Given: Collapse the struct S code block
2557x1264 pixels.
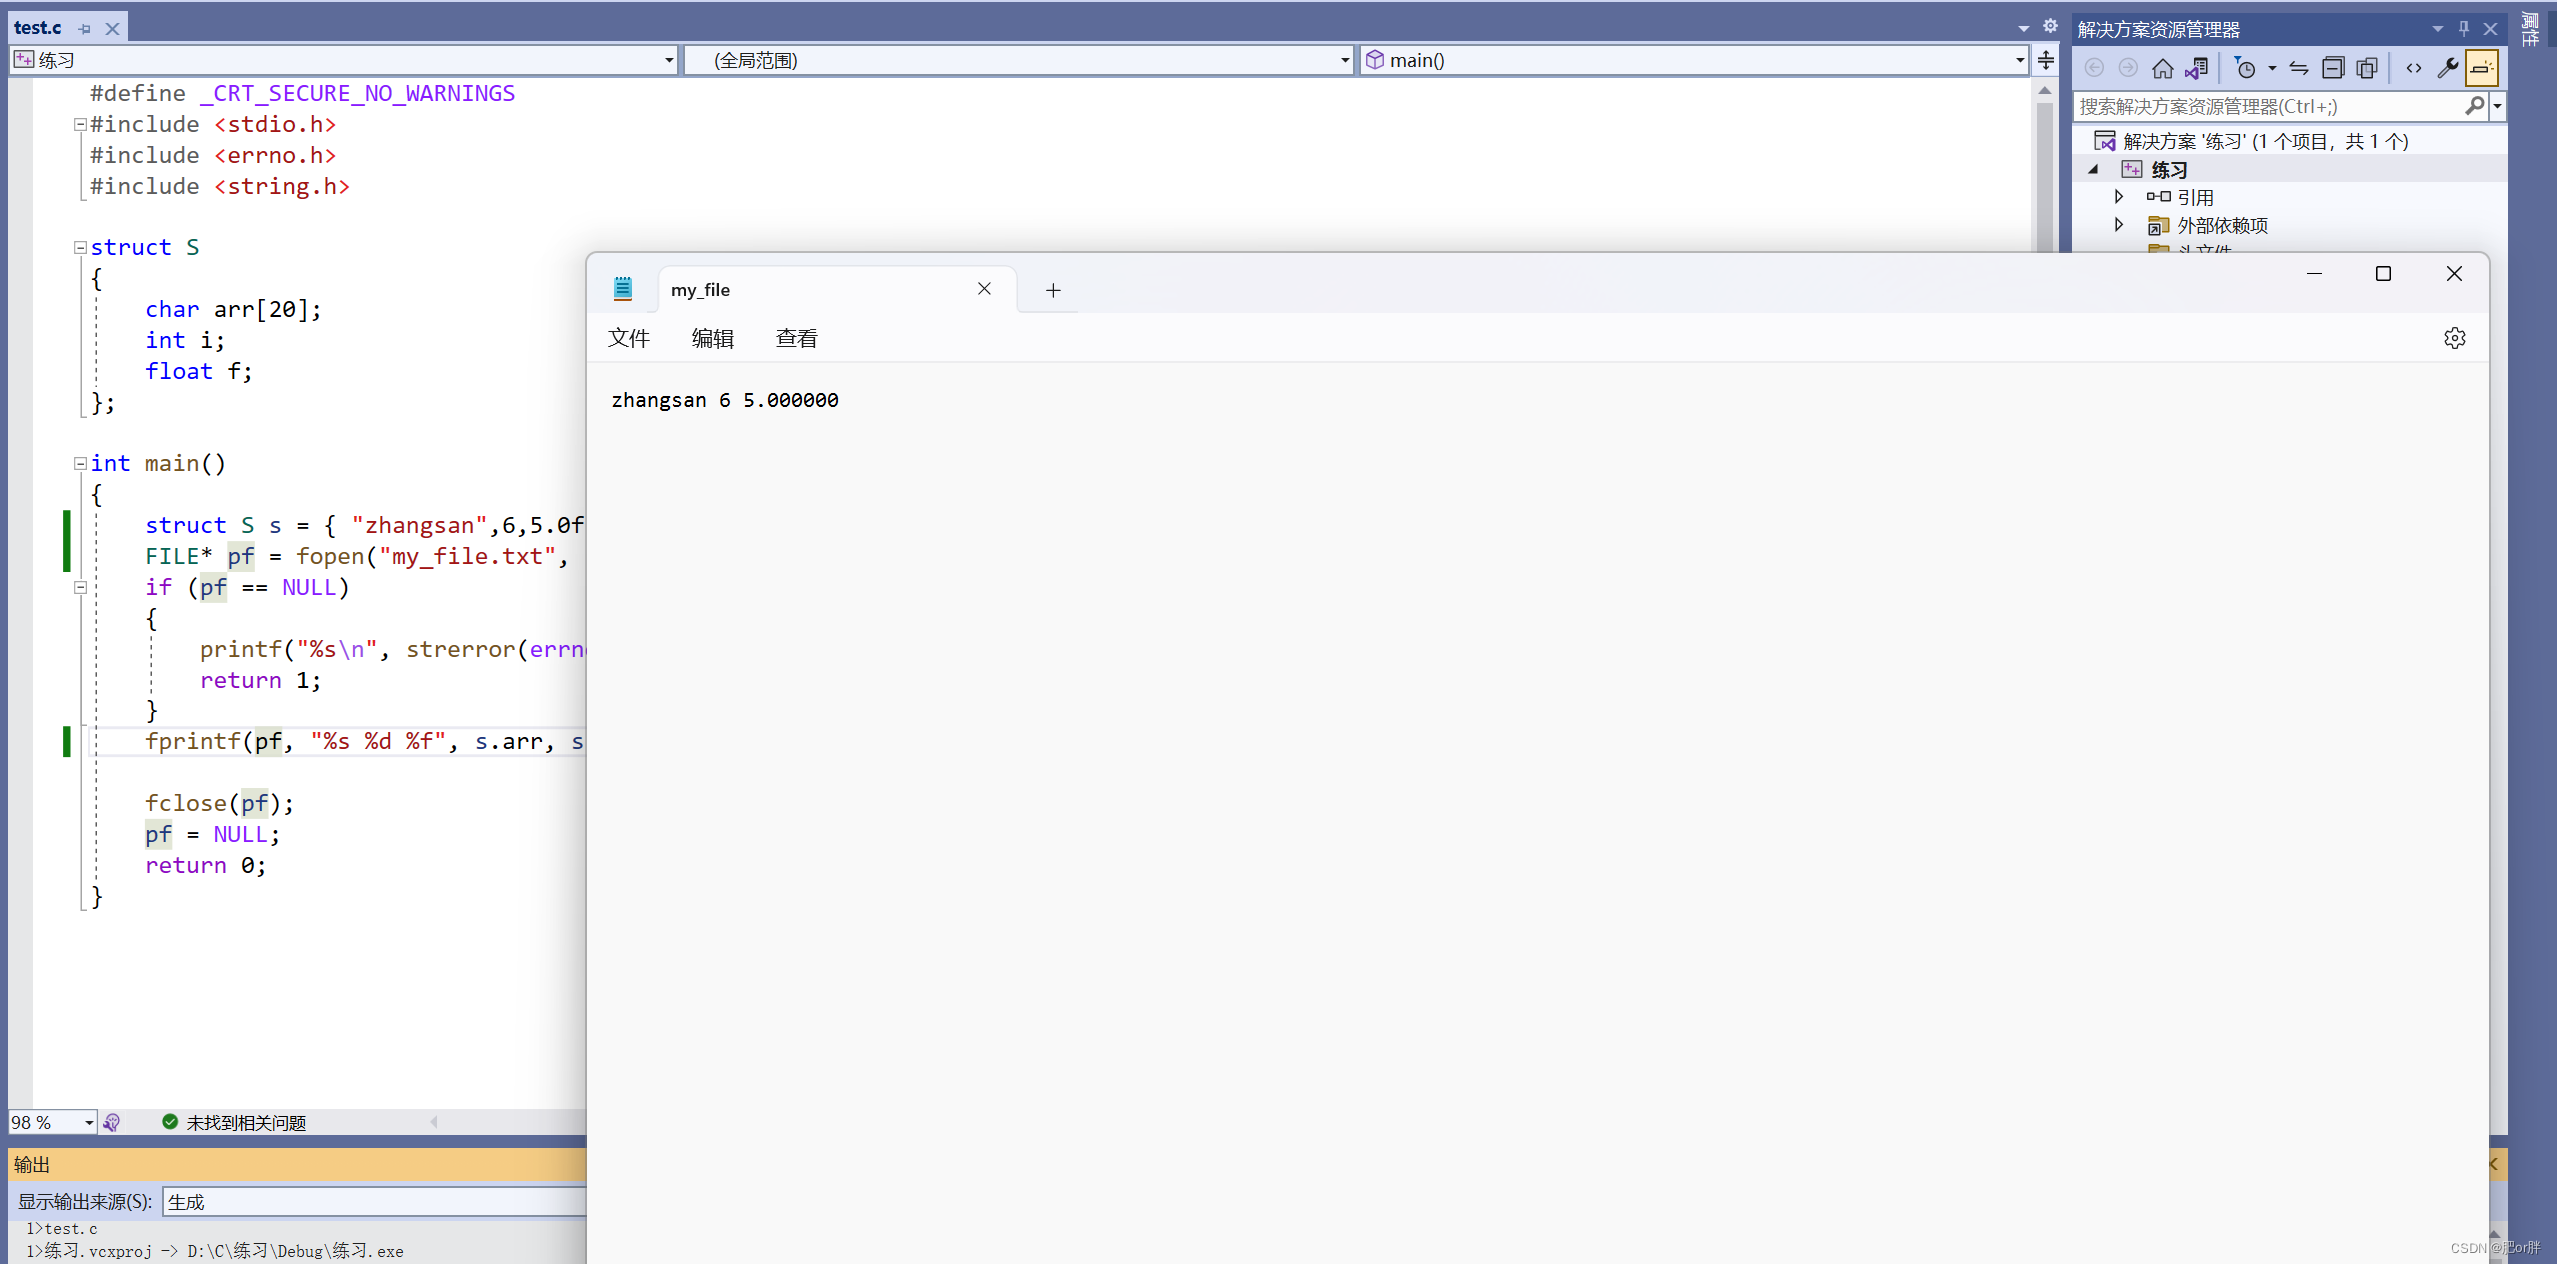Looking at the screenshot, I should (x=80, y=247).
